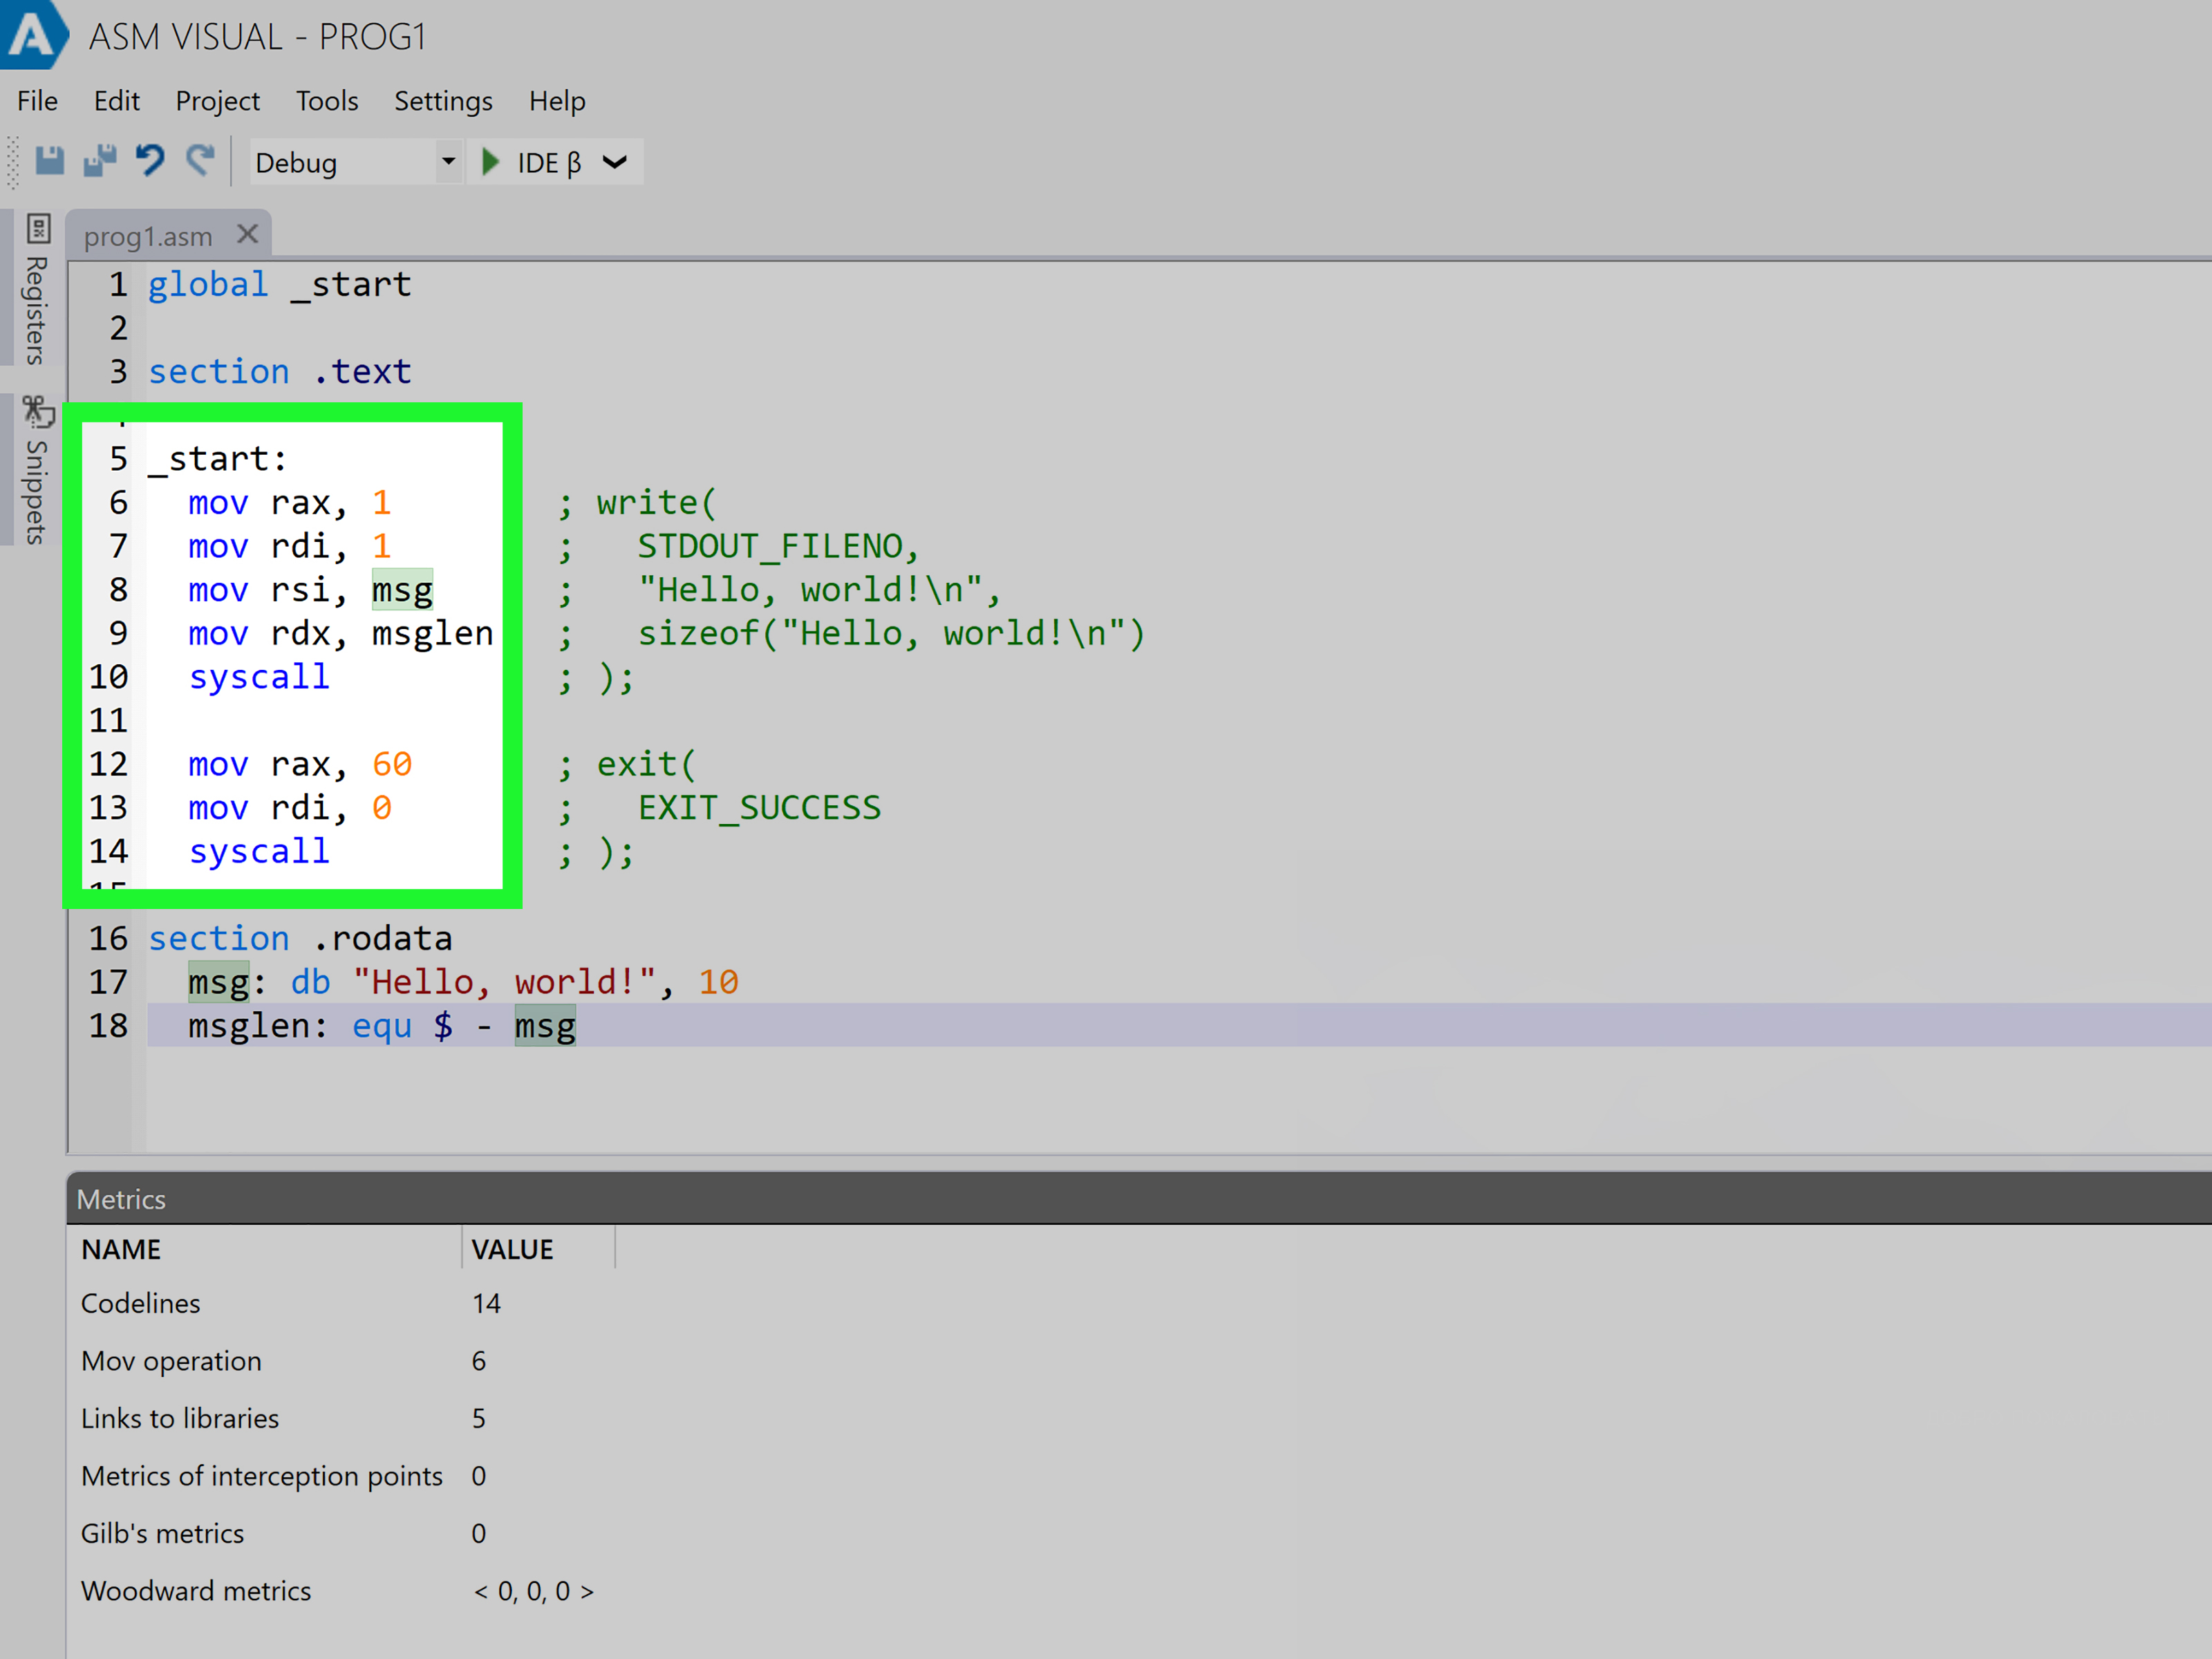2212x1659 pixels.
Task: Open the Edit menu
Action: coord(117,101)
